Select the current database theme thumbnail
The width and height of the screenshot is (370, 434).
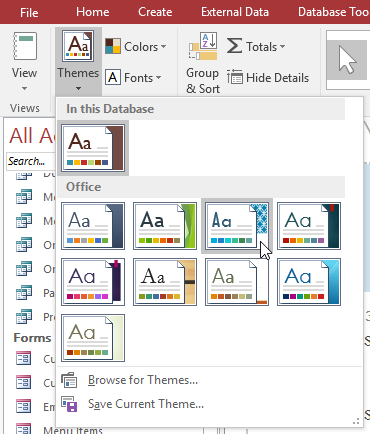pyautogui.click(x=93, y=148)
